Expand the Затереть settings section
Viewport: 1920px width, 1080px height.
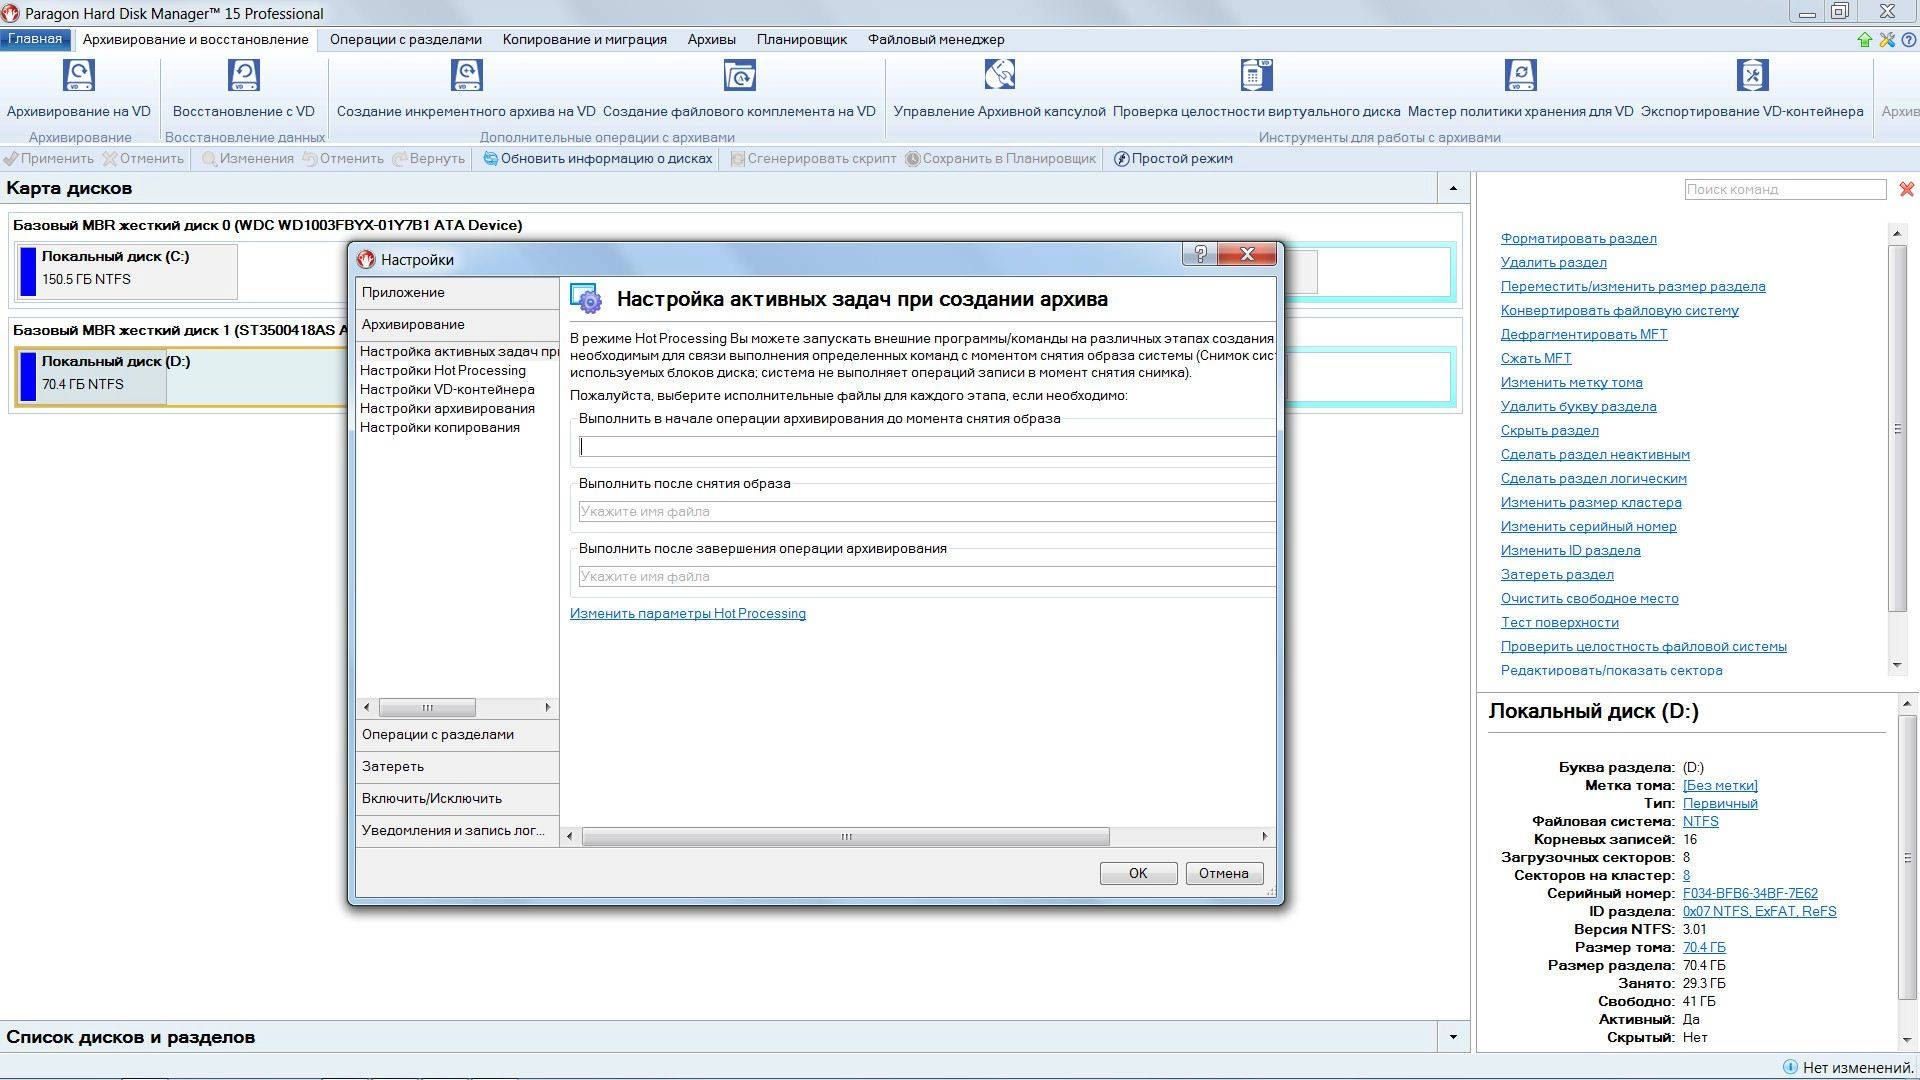[x=457, y=766]
